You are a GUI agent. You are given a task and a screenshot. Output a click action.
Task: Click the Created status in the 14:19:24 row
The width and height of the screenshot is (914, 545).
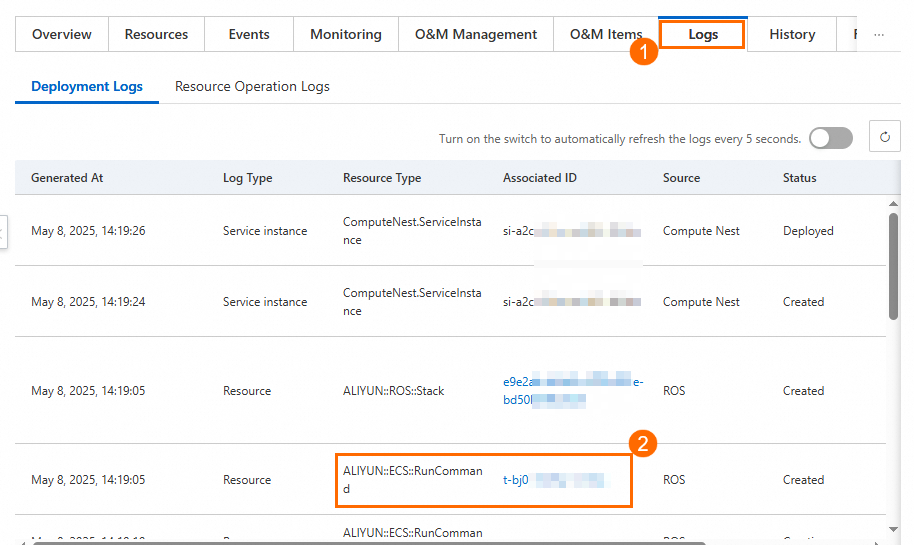tap(803, 302)
